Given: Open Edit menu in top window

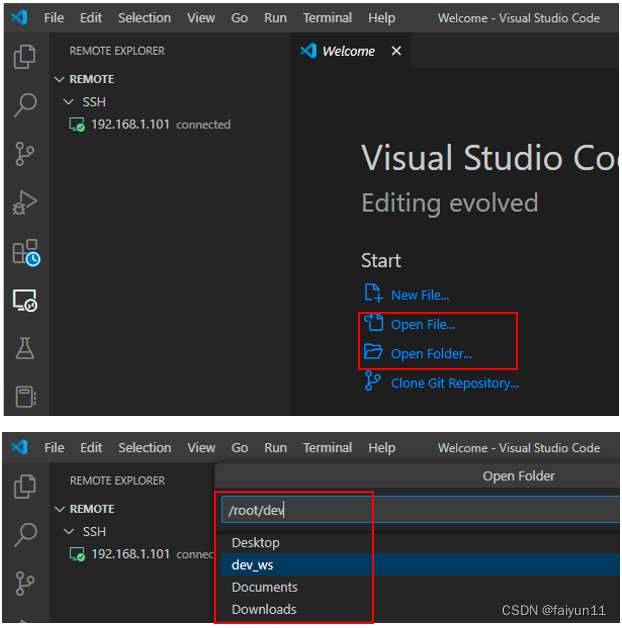Looking at the screenshot, I should [91, 18].
